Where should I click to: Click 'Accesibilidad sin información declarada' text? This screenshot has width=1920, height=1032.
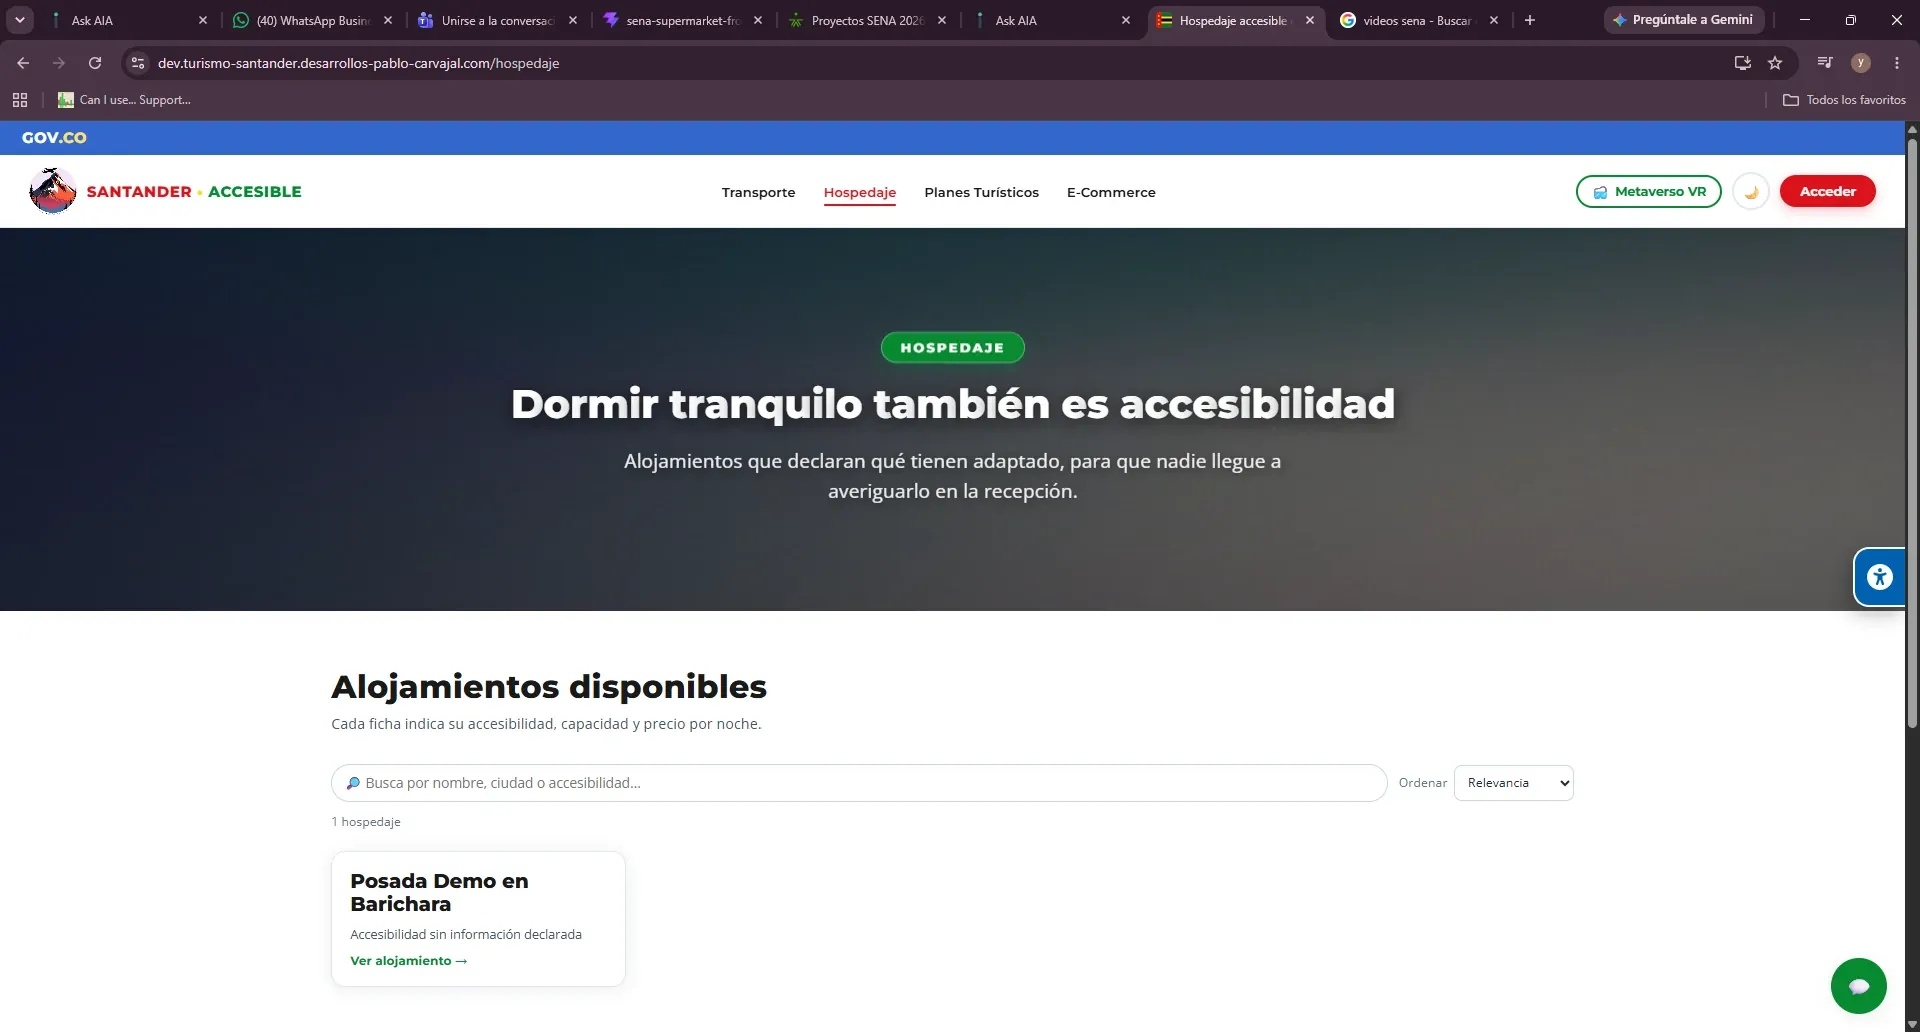pos(466,934)
